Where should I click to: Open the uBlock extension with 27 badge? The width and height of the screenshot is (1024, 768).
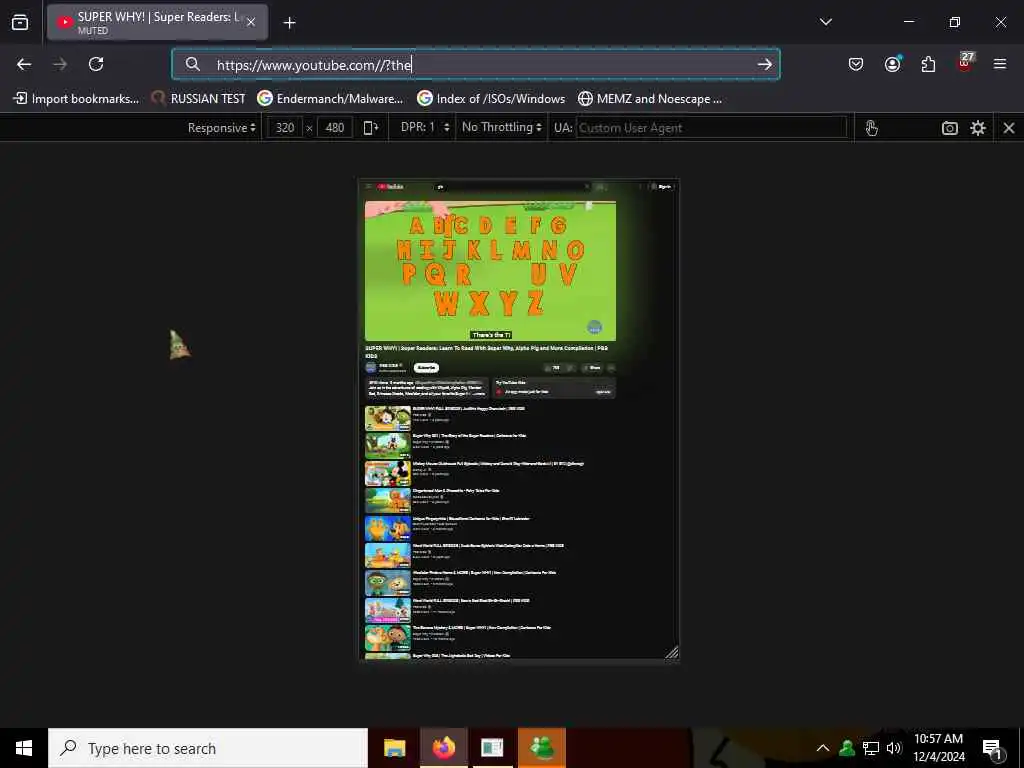[965, 63]
